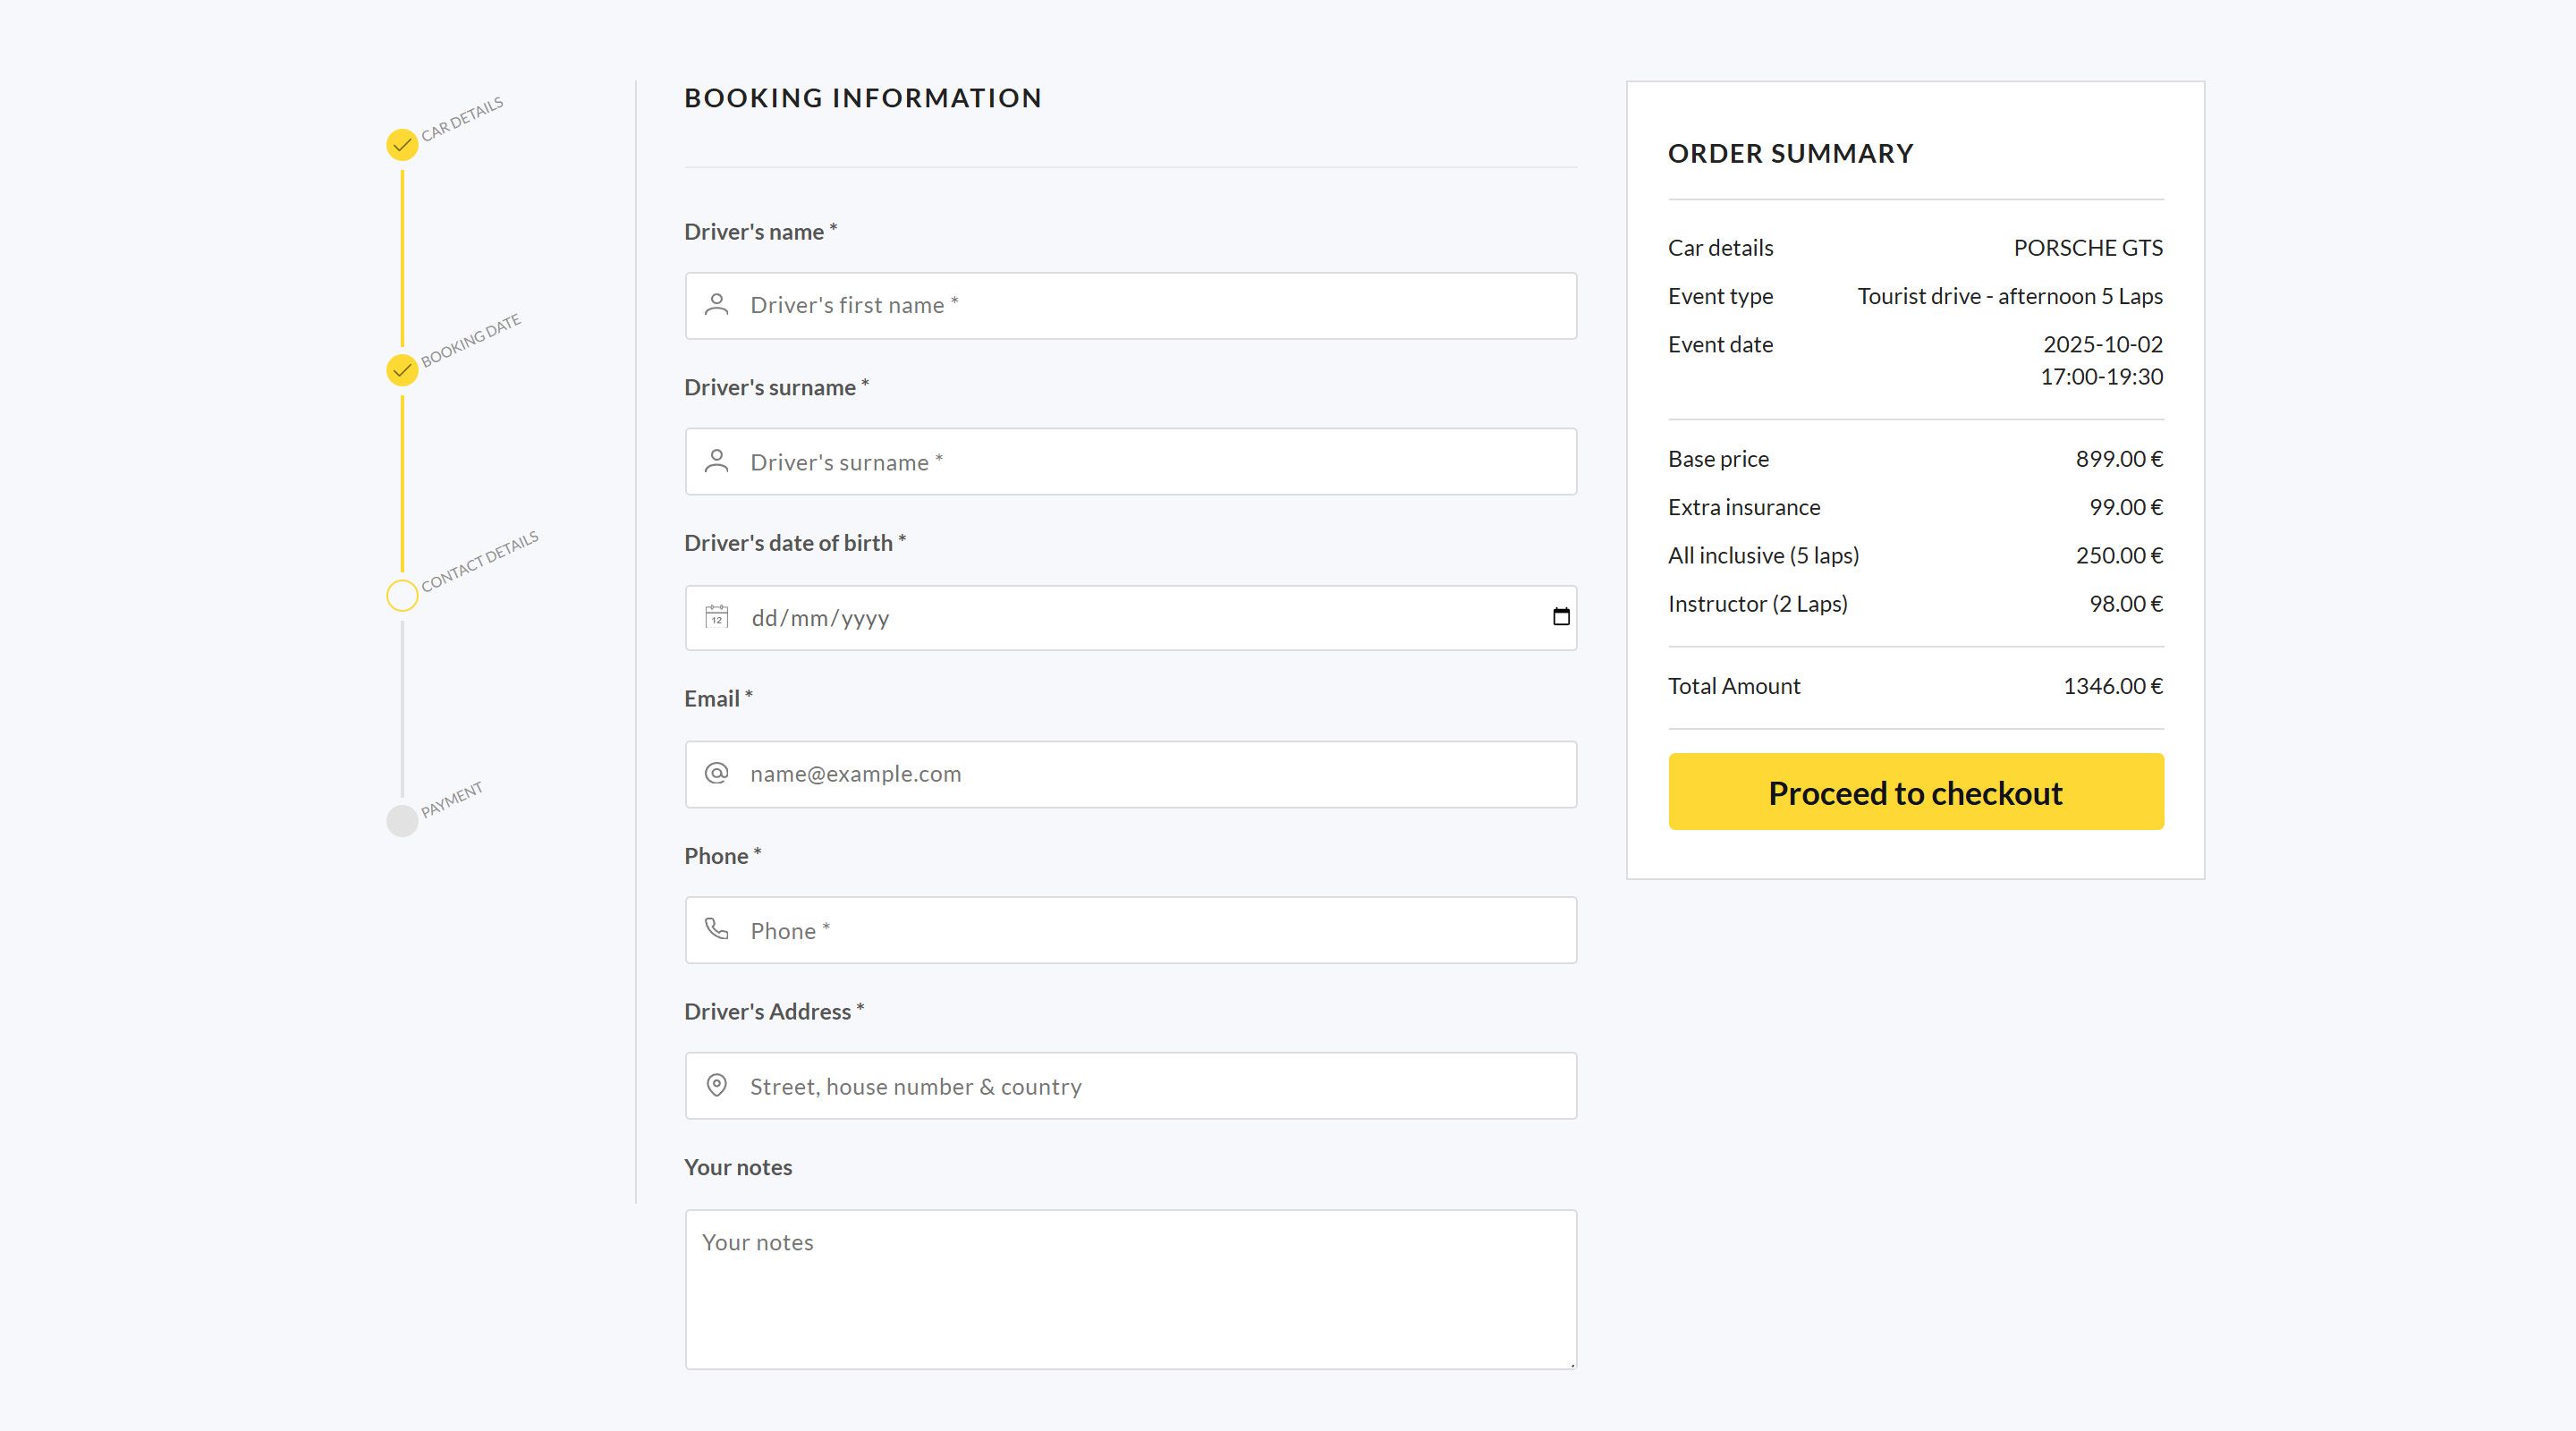This screenshot has height=1431, width=2576.
Task: Go to the Booking Date step label
Action: (471, 340)
